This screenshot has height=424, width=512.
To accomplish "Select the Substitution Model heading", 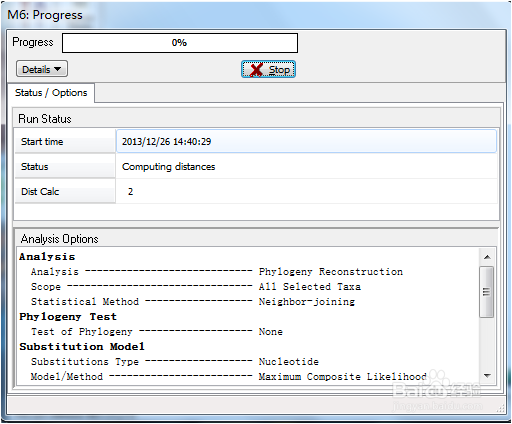I will click(82, 347).
